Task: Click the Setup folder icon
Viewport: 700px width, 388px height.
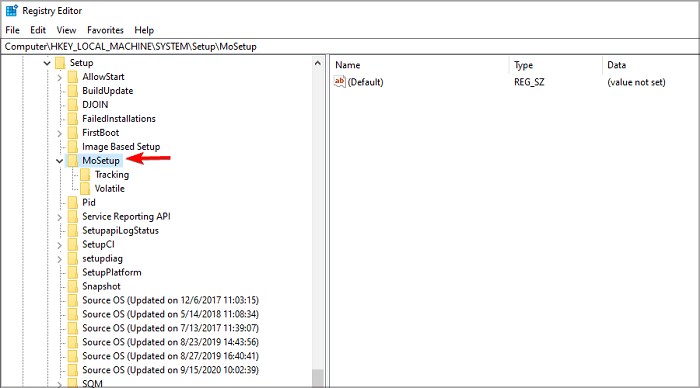Action: click(x=60, y=63)
